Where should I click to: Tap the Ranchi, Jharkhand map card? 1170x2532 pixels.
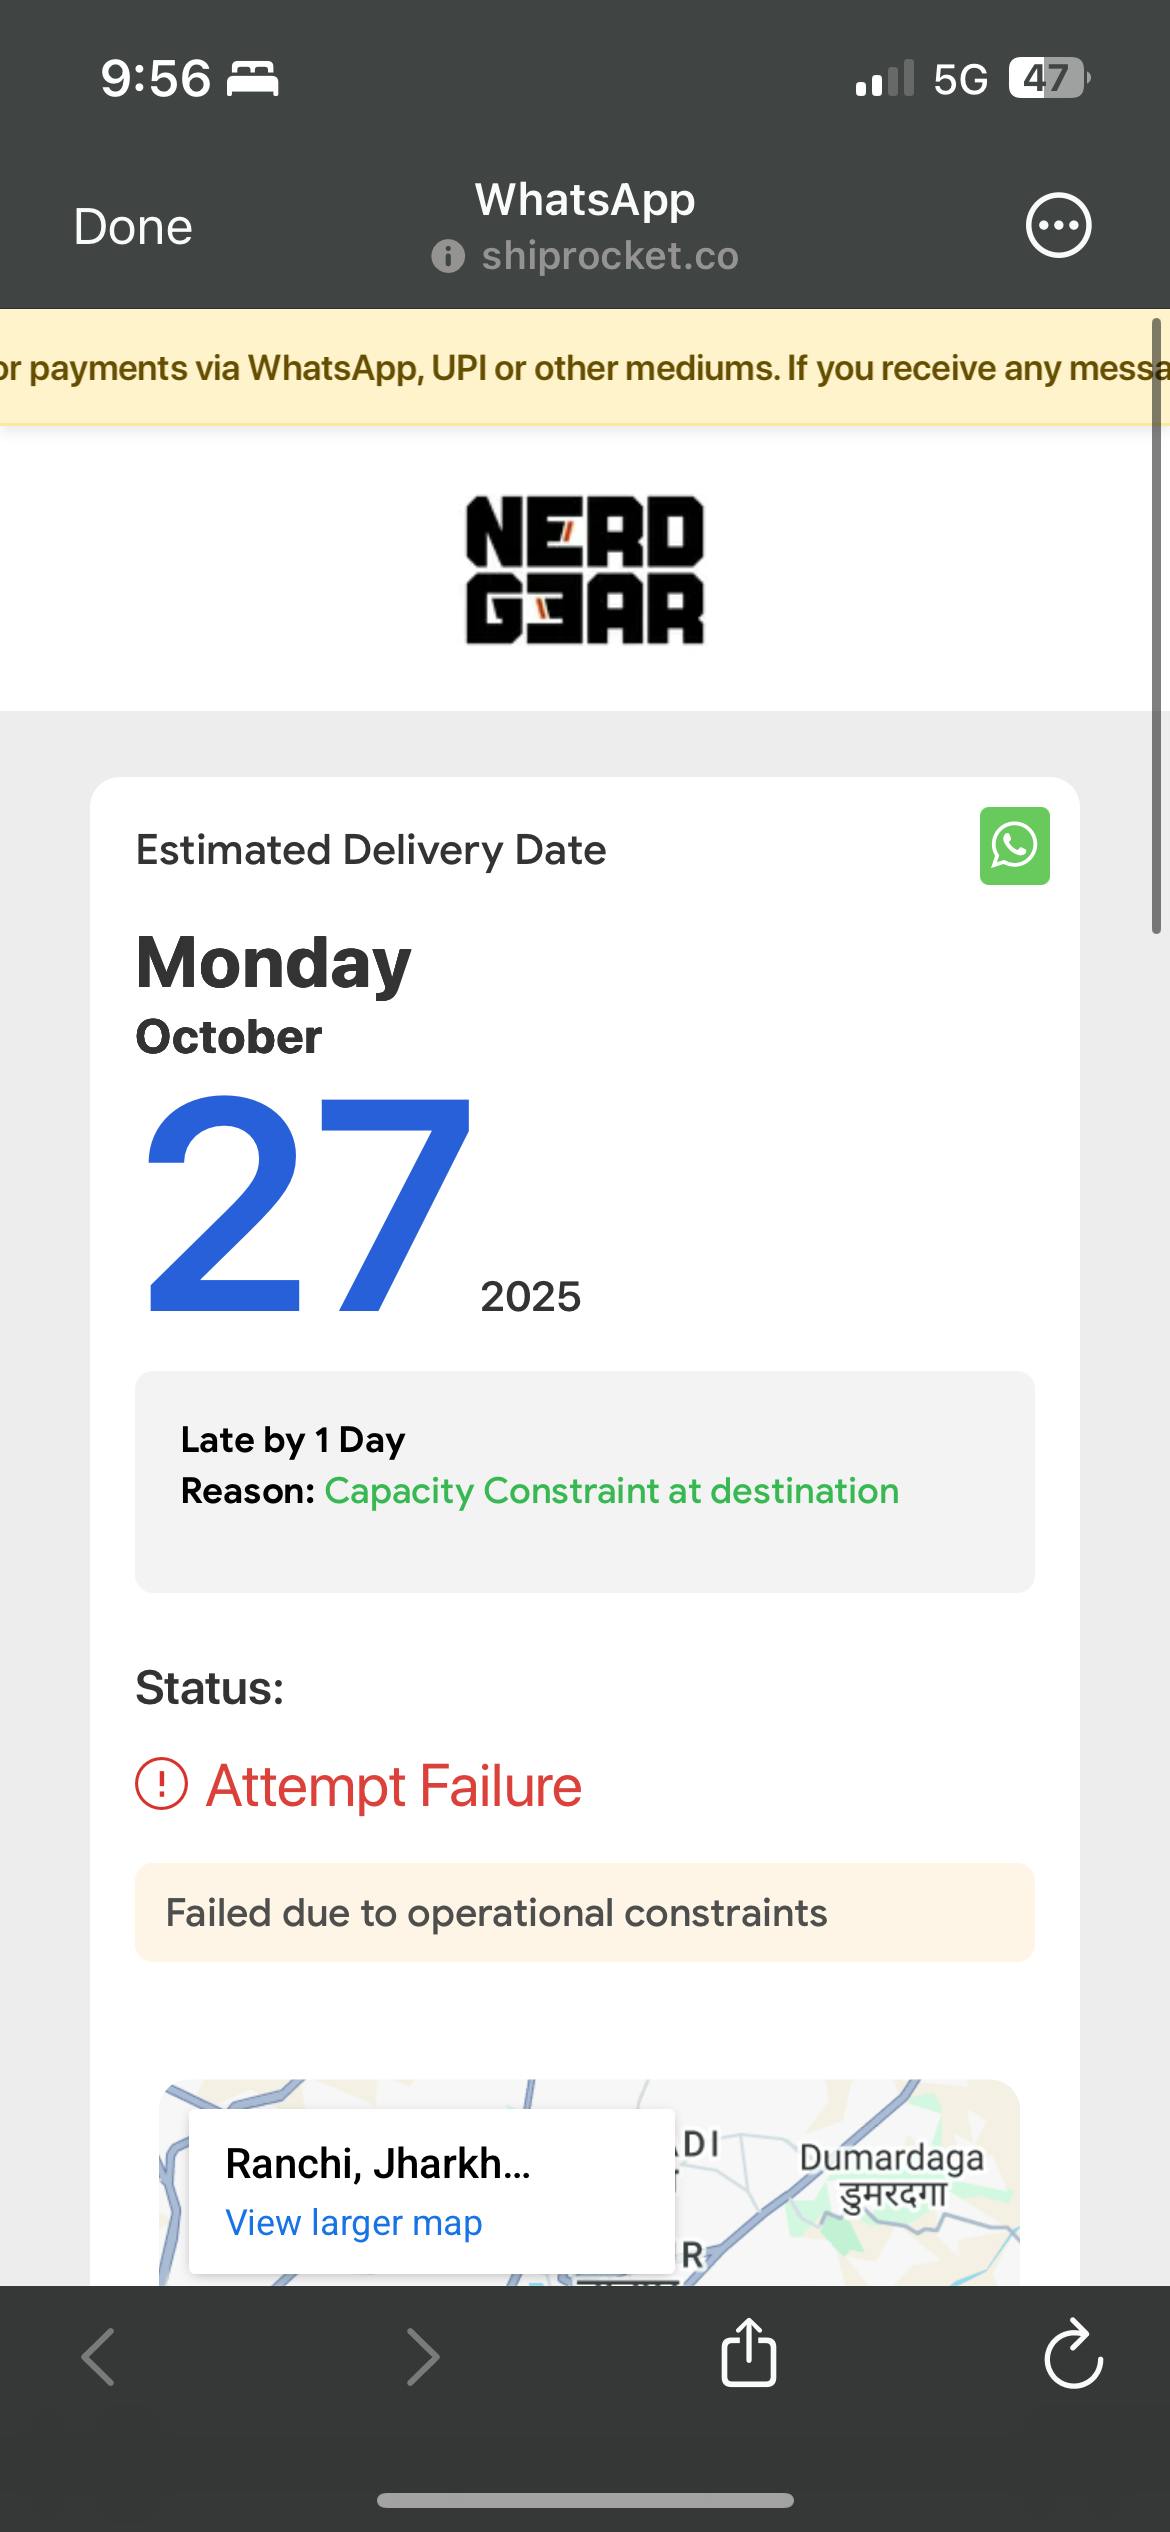pos(378,2164)
